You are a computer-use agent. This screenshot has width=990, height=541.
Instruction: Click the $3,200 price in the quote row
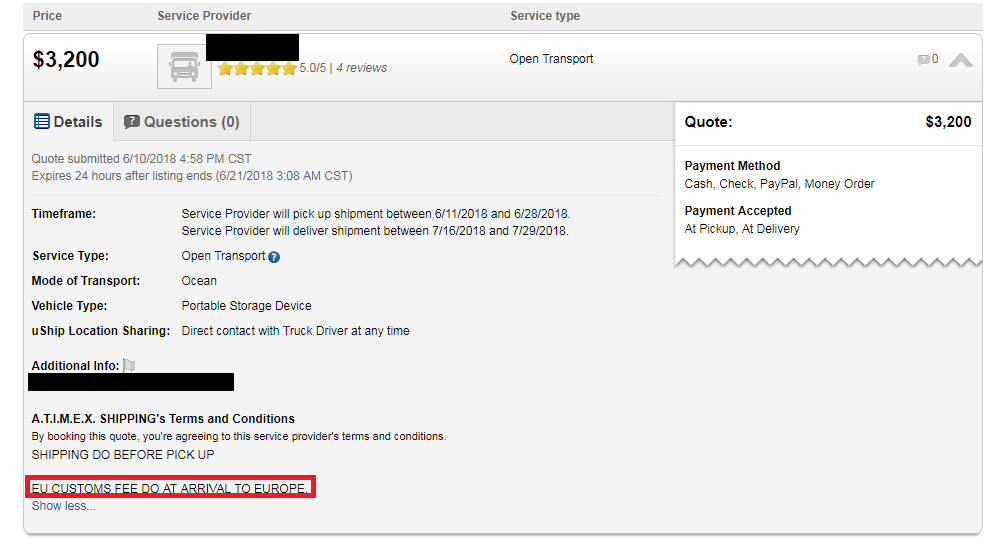click(x=66, y=59)
